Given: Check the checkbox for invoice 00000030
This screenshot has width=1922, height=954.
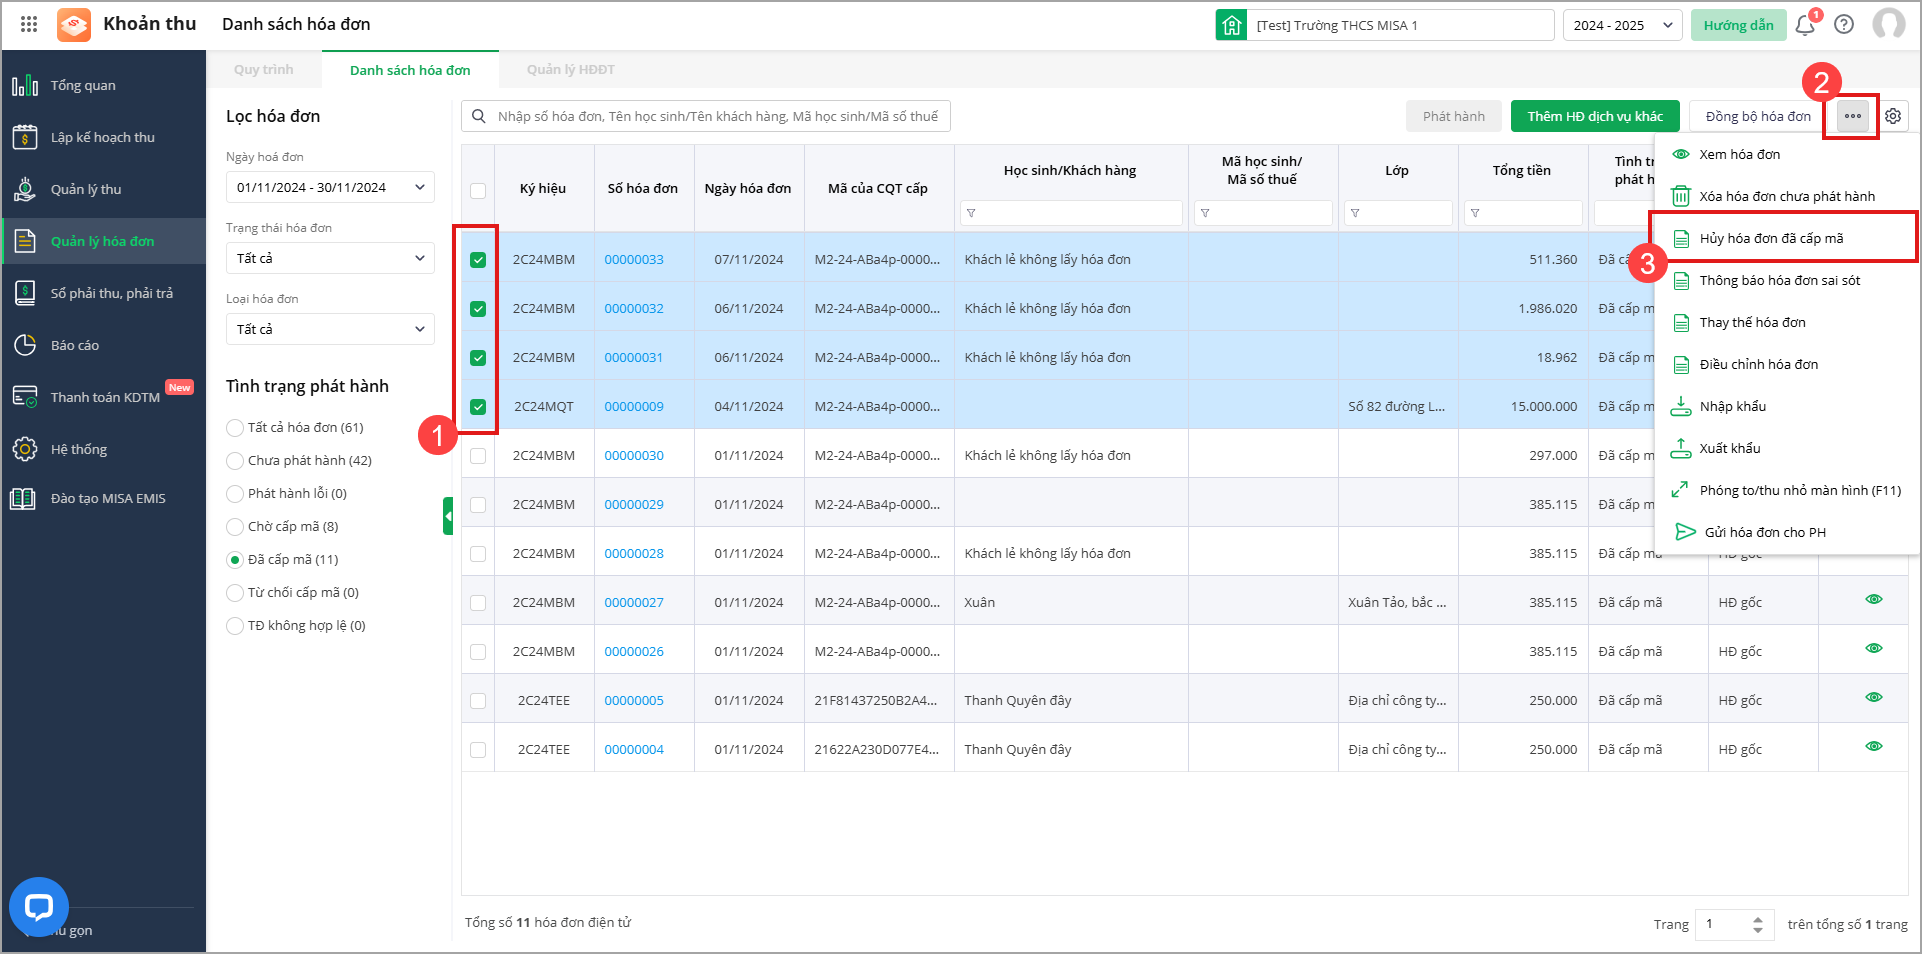Looking at the screenshot, I should click(478, 456).
